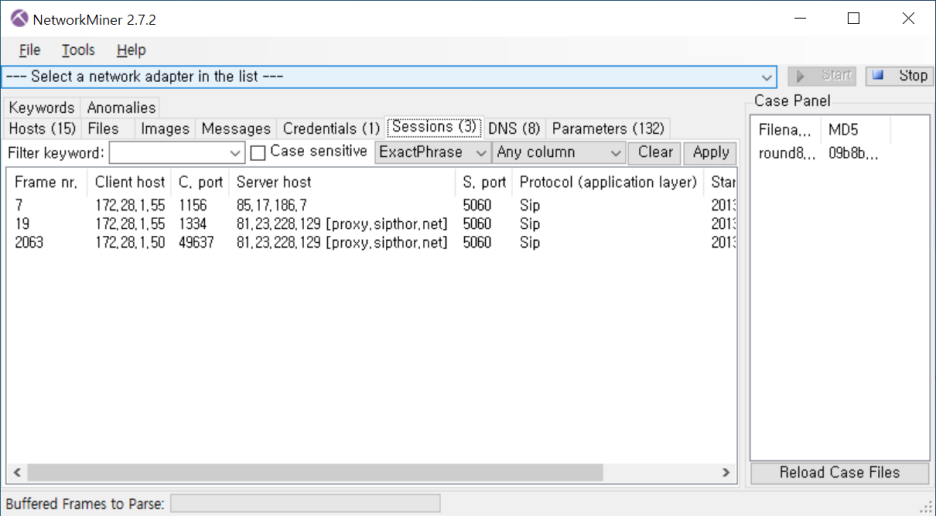Click the Buffered Frames to Parse progress bar
This screenshot has width=936, height=516.
pyautogui.click(x=305, y=503)
